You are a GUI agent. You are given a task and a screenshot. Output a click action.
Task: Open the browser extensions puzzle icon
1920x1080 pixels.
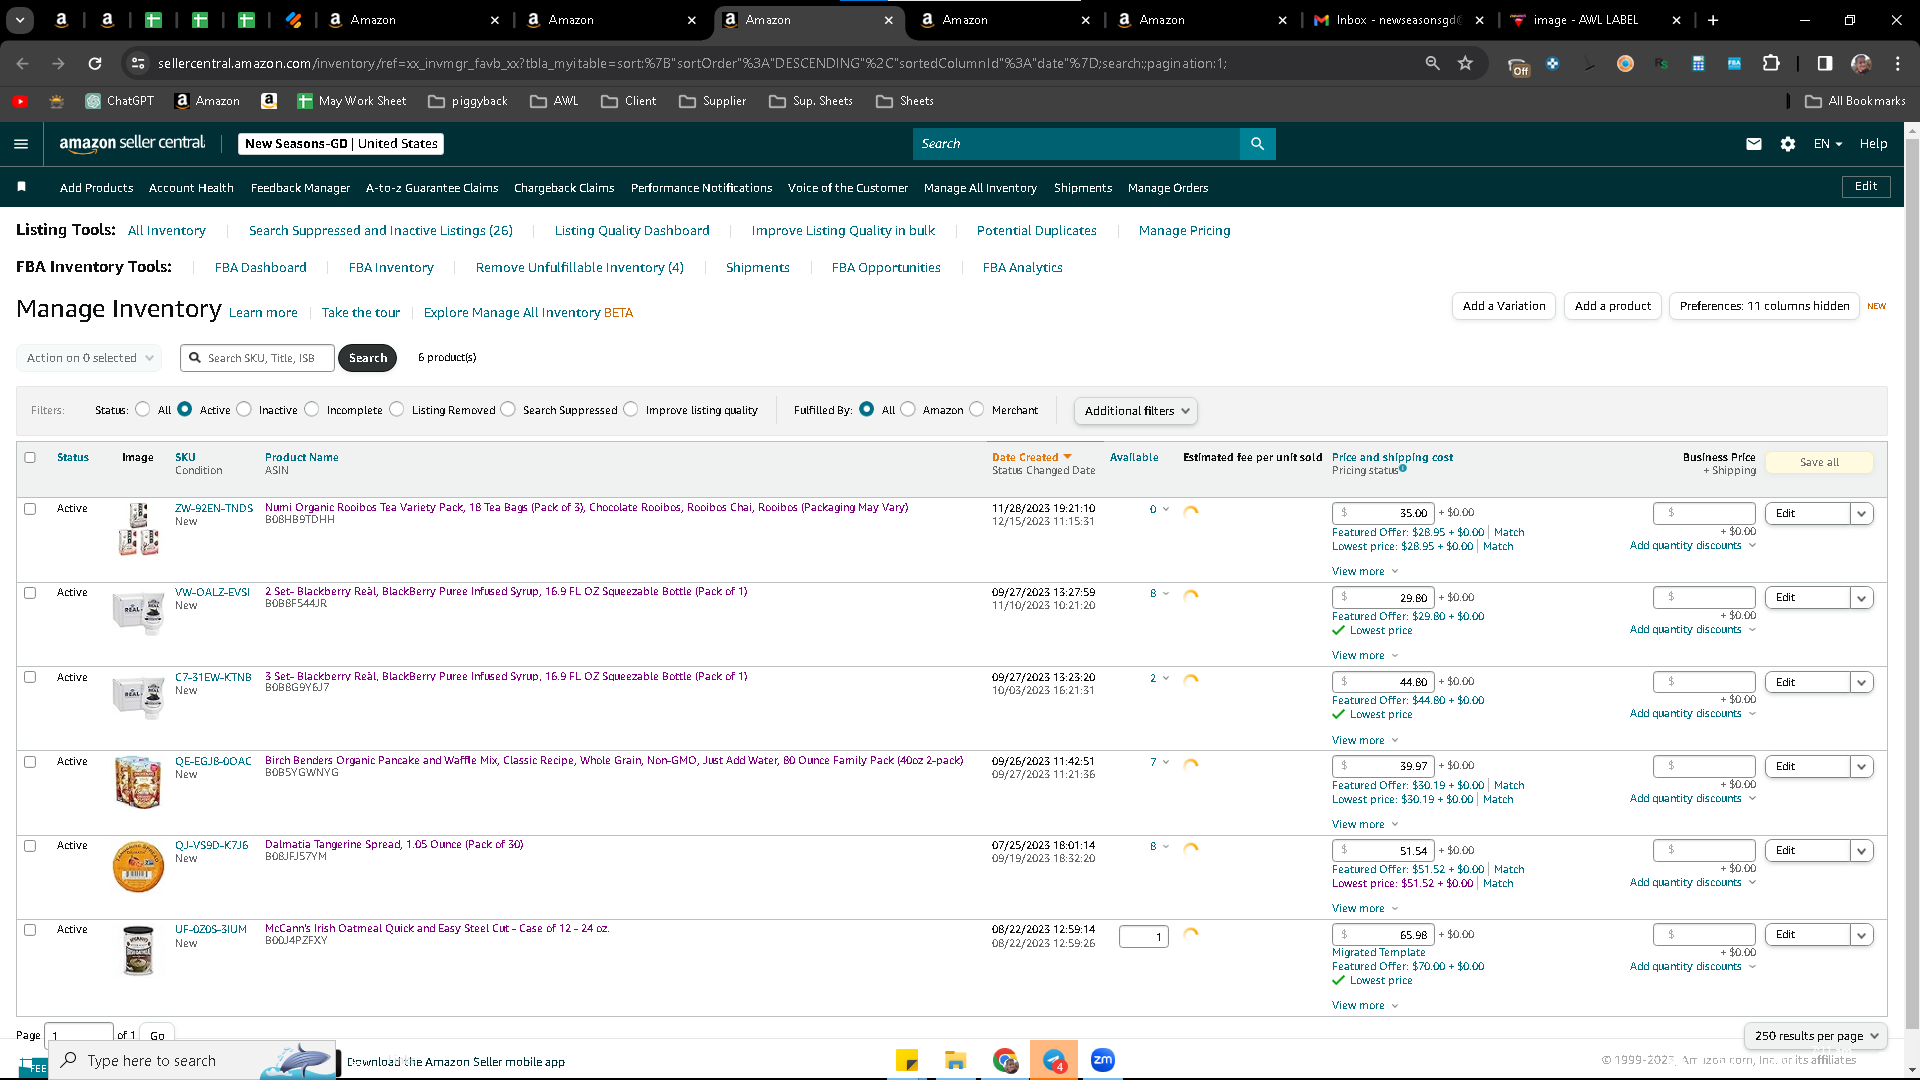(1771, 63)
